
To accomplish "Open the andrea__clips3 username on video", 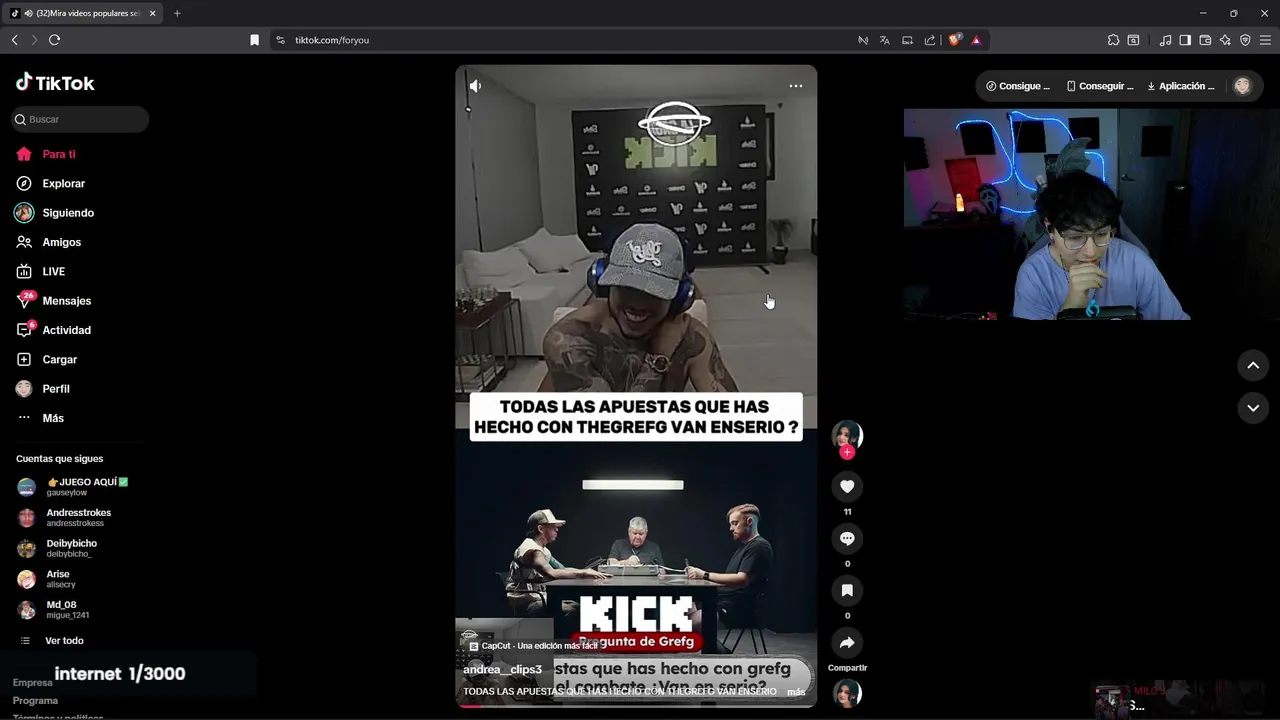I will 502,669.
